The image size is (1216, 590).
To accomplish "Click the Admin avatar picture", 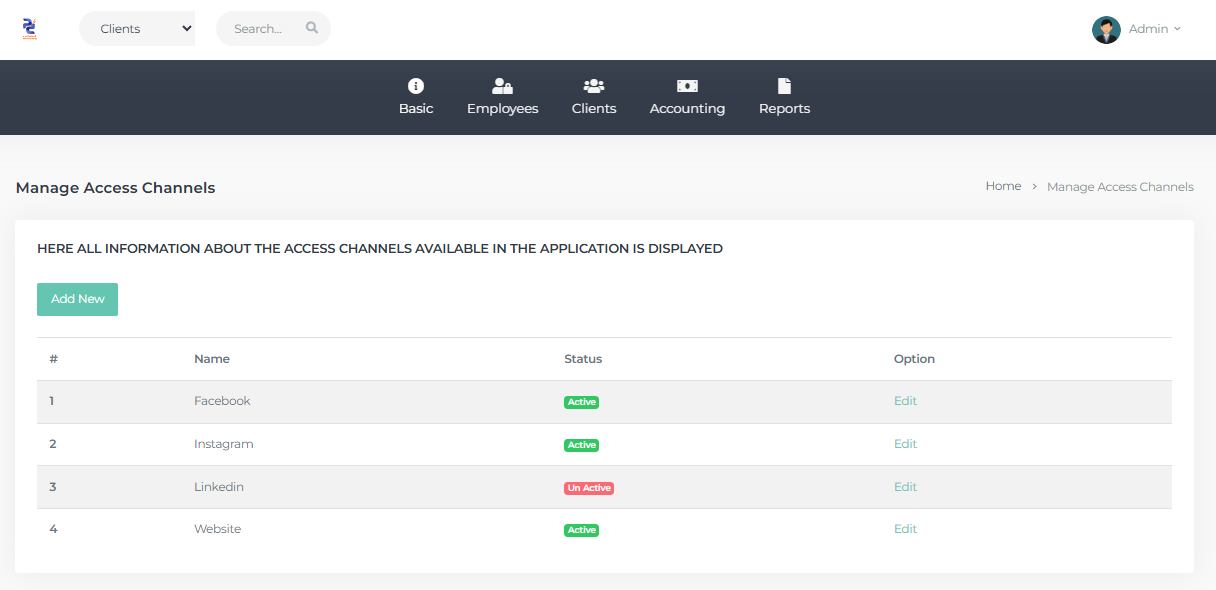I will [x=1106, y=29].
